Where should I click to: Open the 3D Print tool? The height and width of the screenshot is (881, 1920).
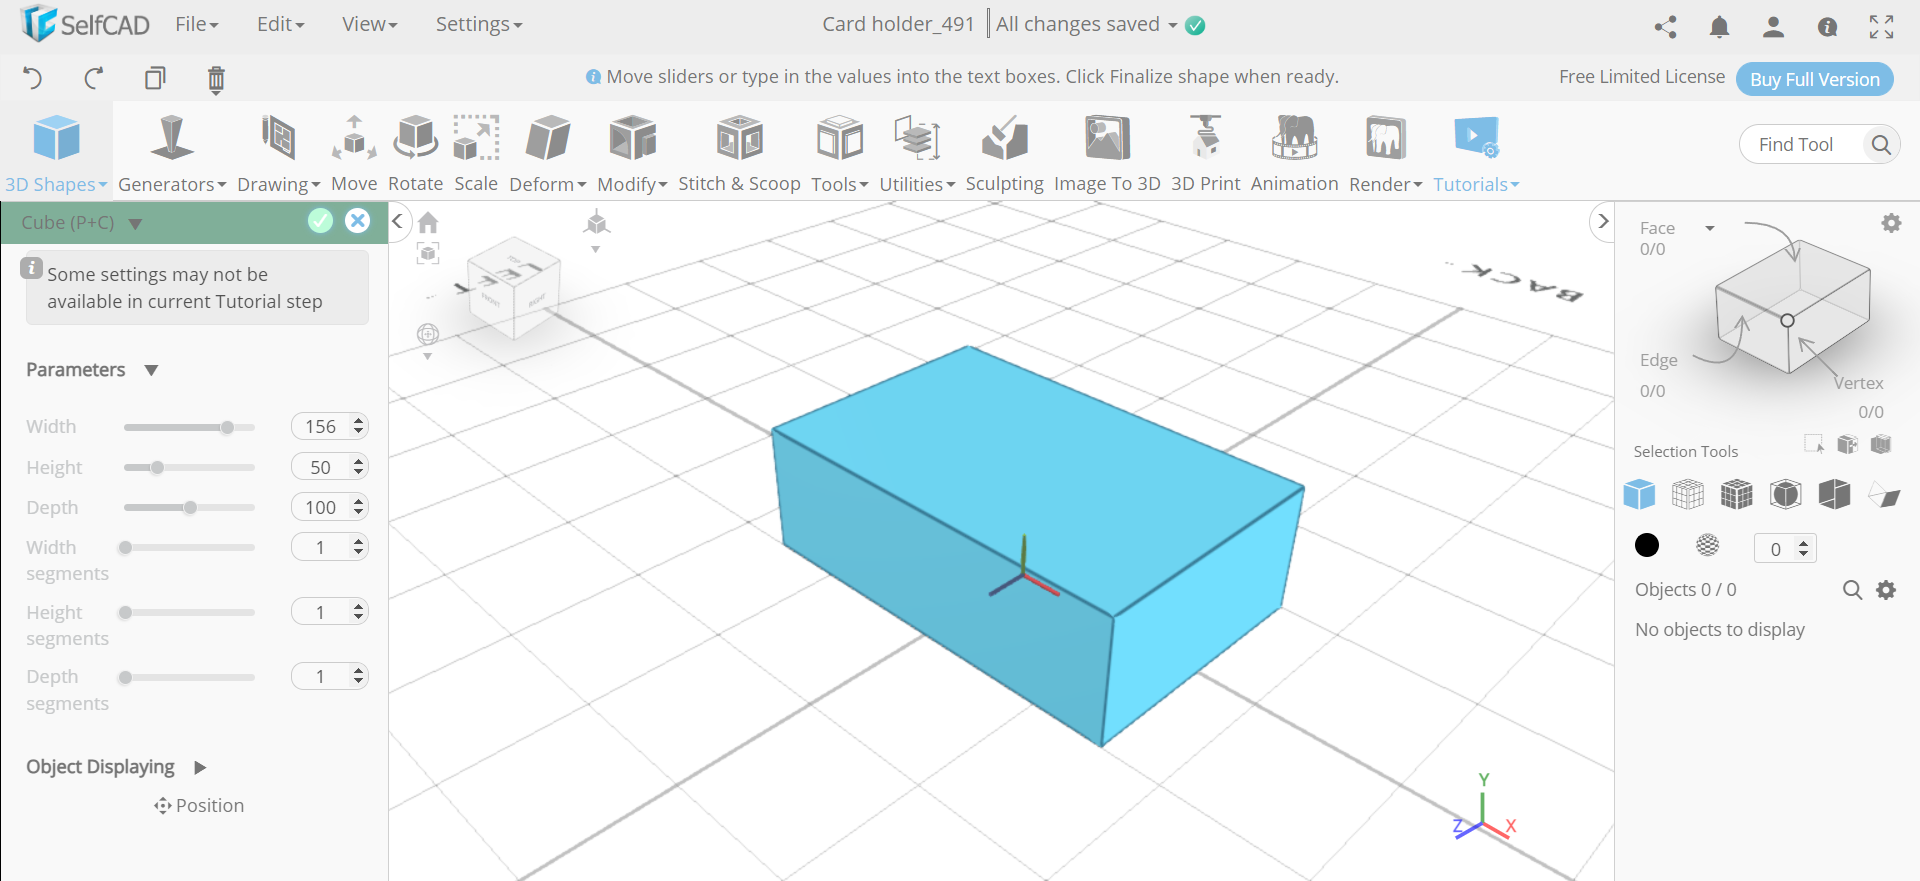click(1205, 154)
